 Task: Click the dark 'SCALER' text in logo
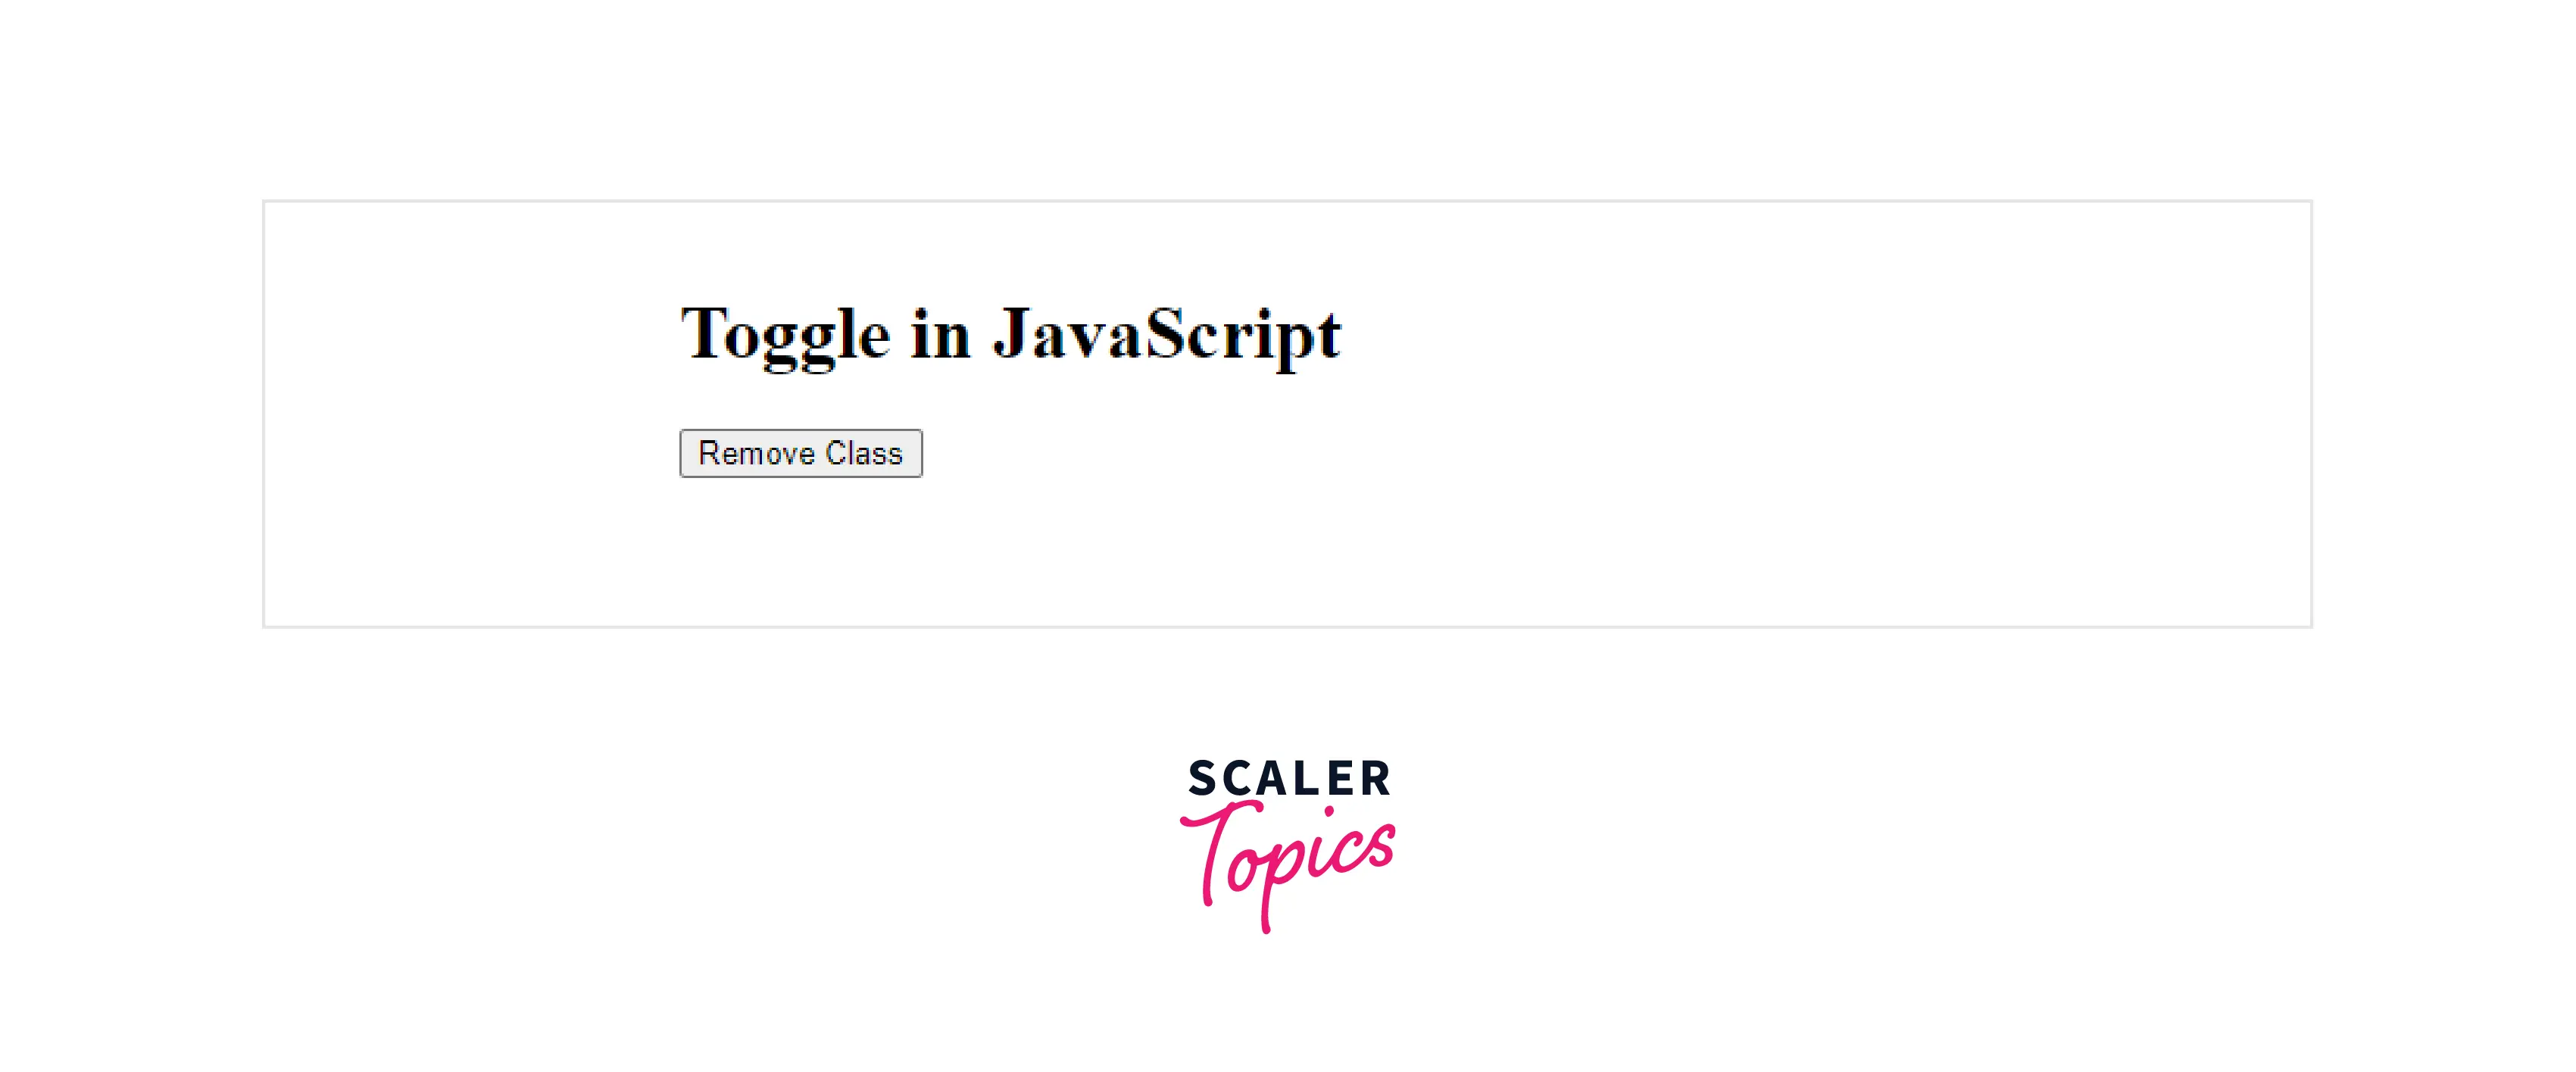1288,779
